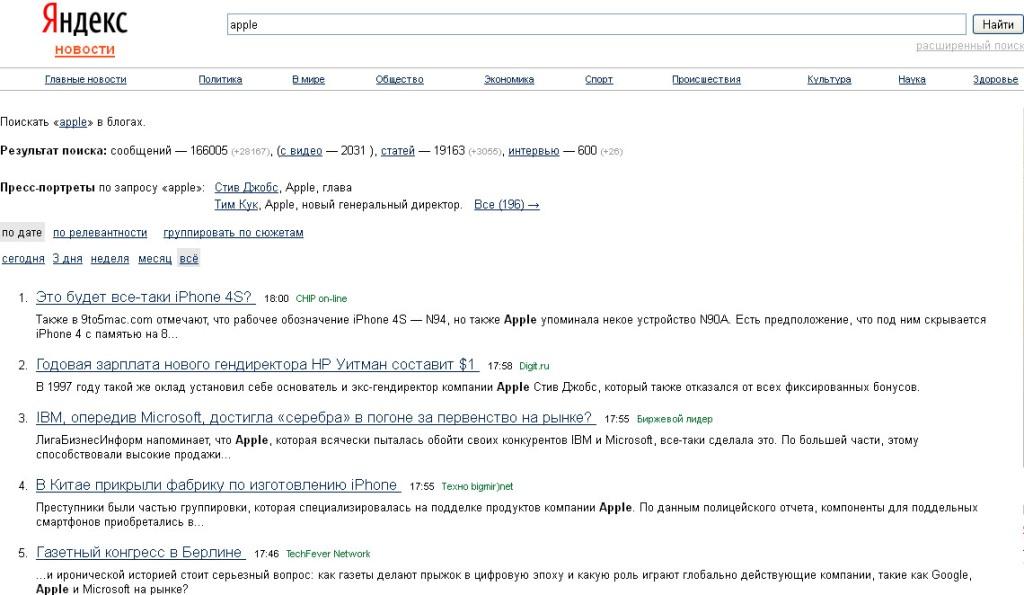Select группировать по сюжетам option
The width and height of the screenshot is (1024, 595).
(233, 233)
